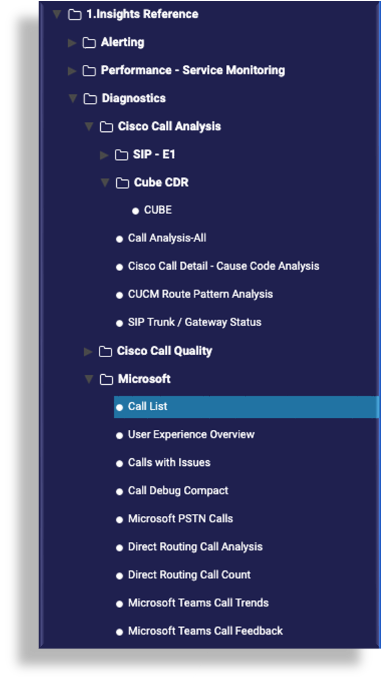
Task: Open Calls with Issues report
Action: [x=169, y=463]
